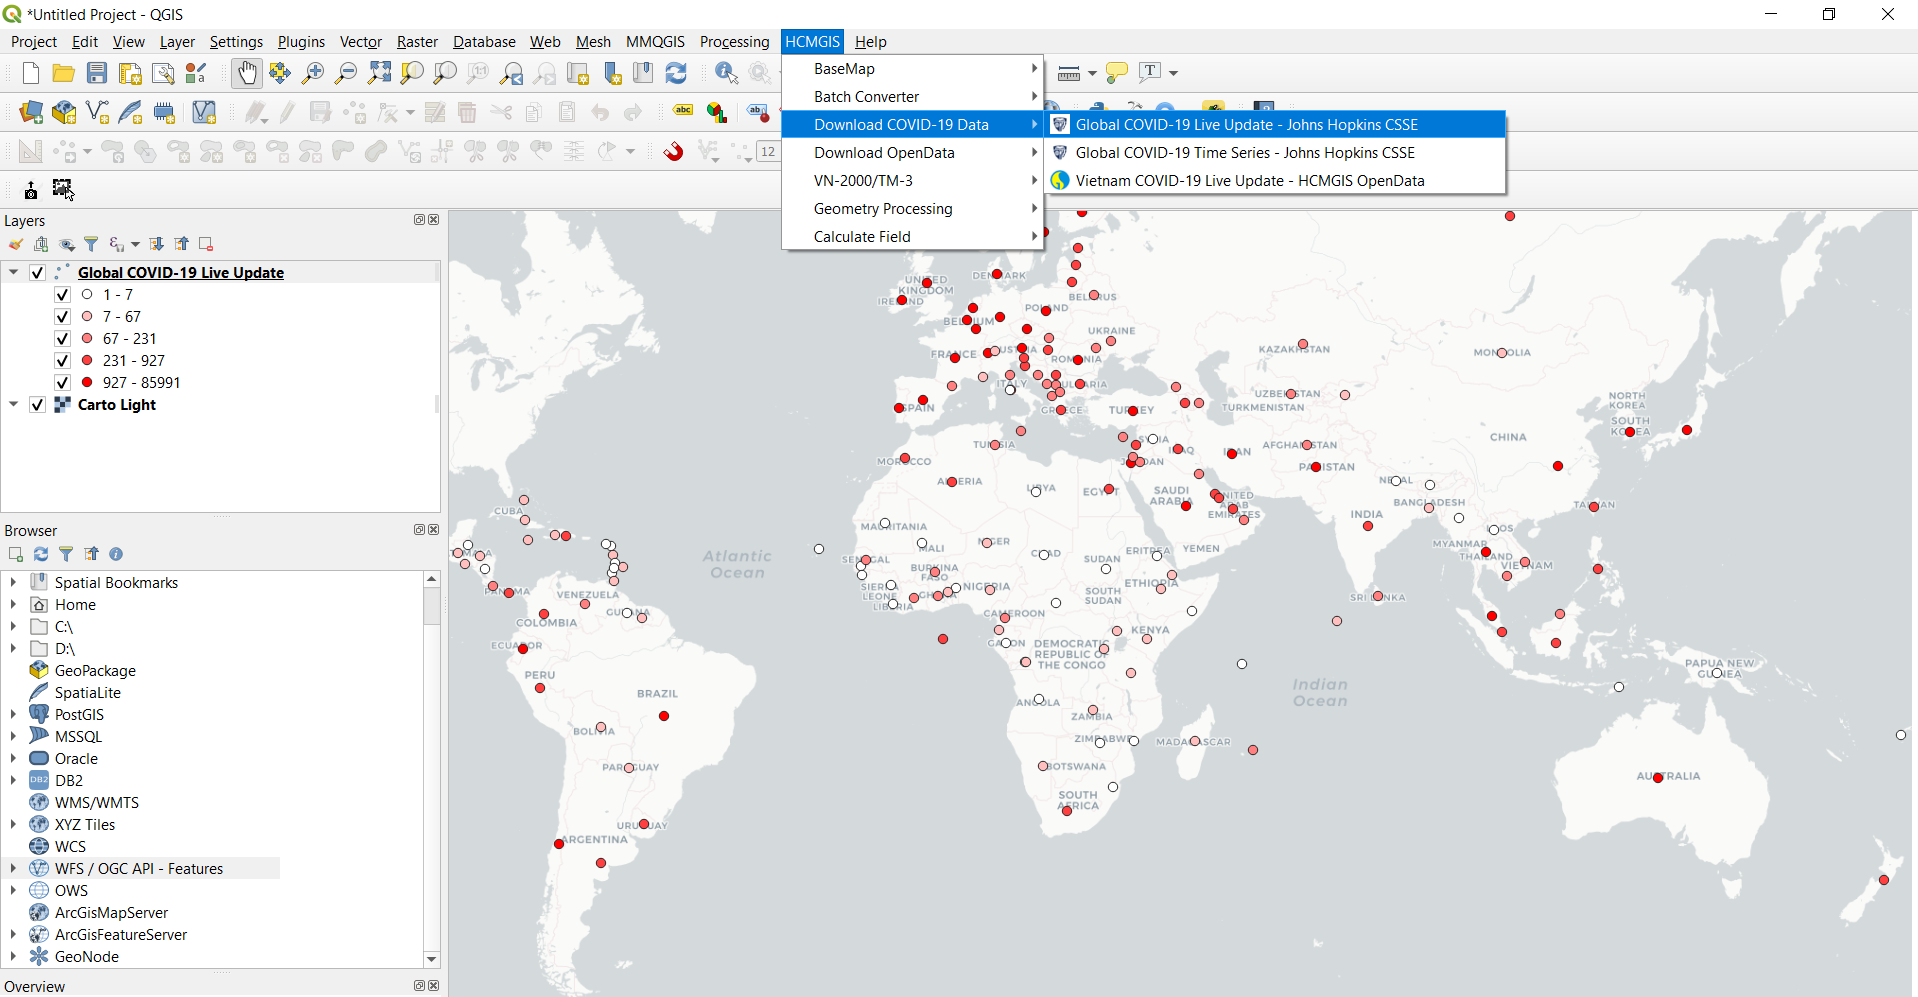Collapse the Carto Light layer entry

pyautogui.click(x=14, y=404)
